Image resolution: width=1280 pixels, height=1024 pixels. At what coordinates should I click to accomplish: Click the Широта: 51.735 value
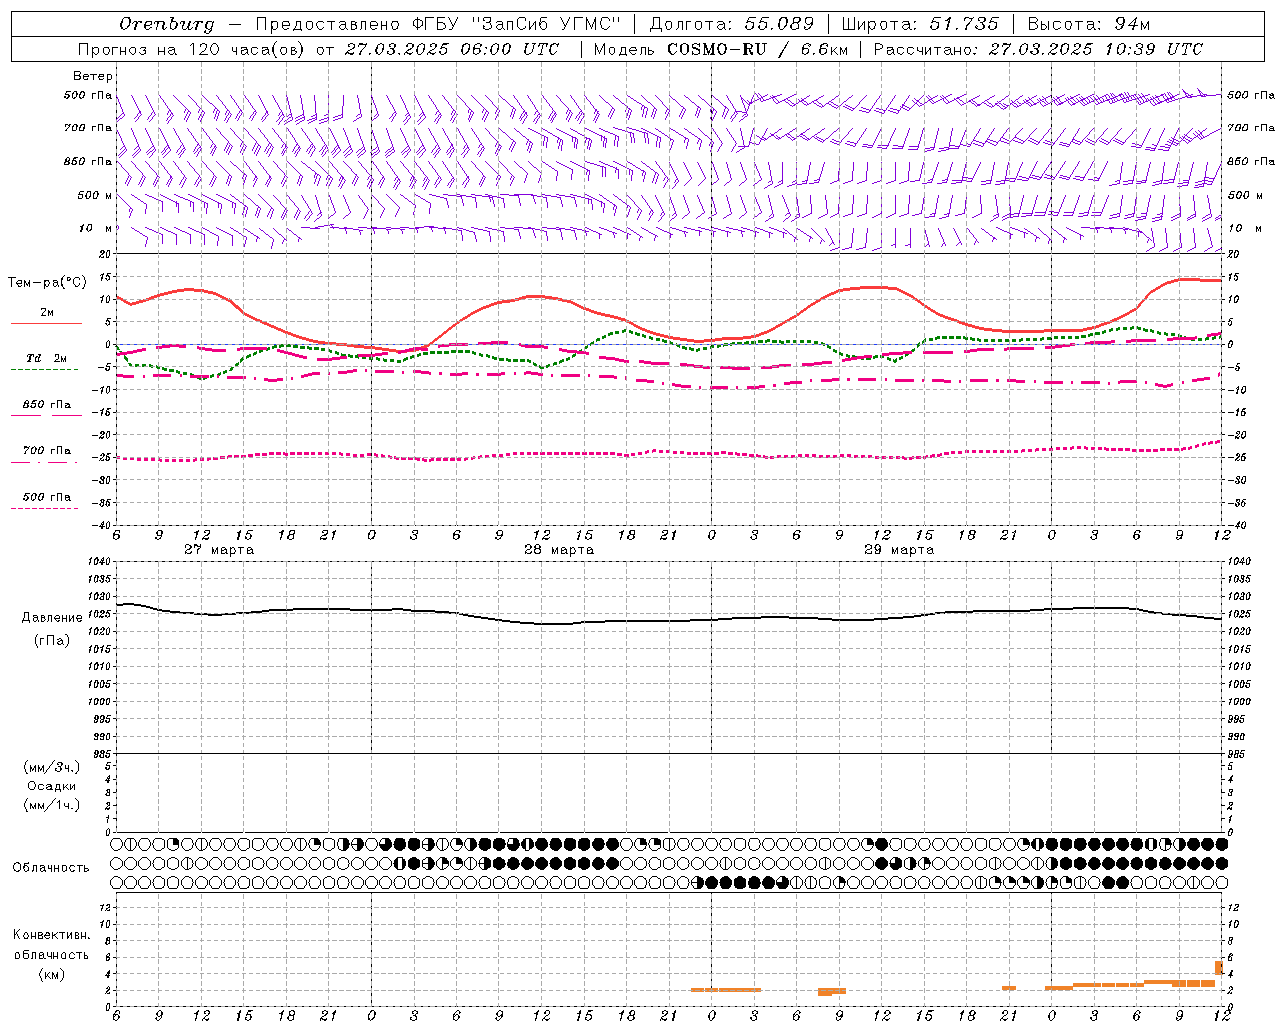tap(920, 24)
